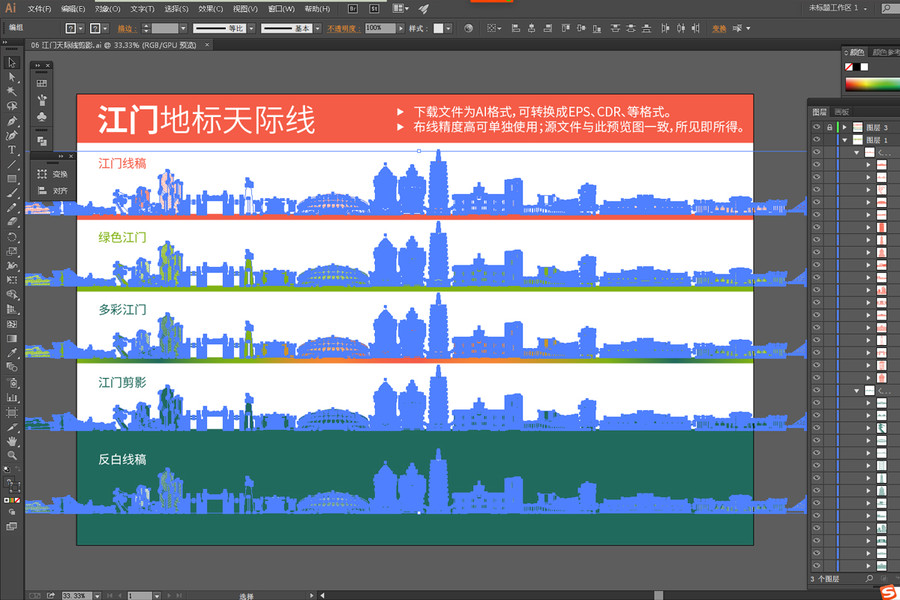900x600 pixels.
Task: Click the 不透明度 opacity link
Action: pos(343,28)
